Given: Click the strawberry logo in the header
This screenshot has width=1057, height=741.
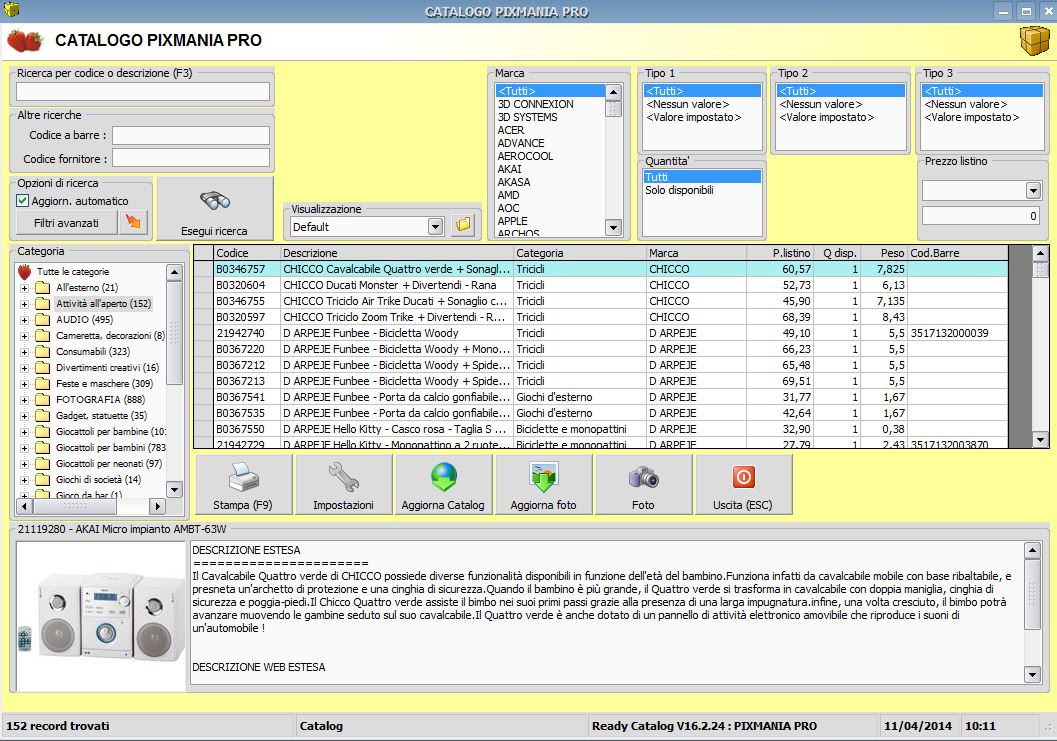Looking at the screenshot, I should coord(25,40).
